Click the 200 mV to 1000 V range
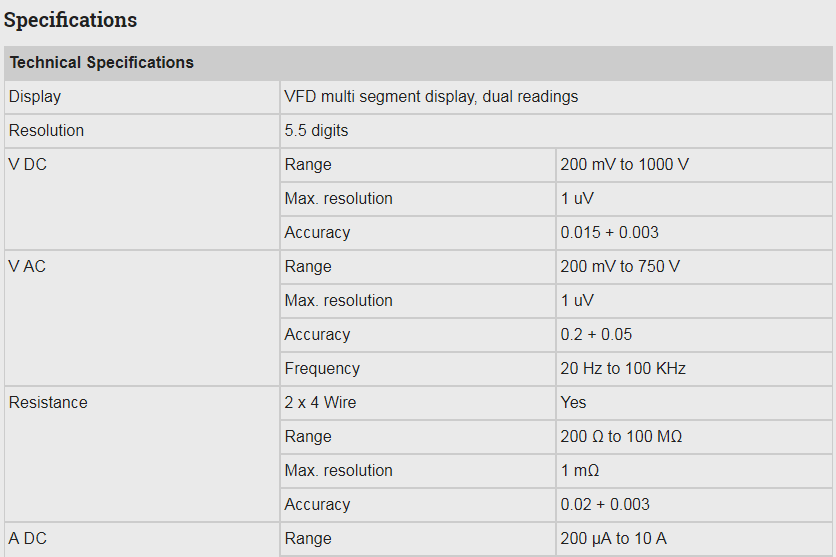836x557 pixels. coord(624,165)
